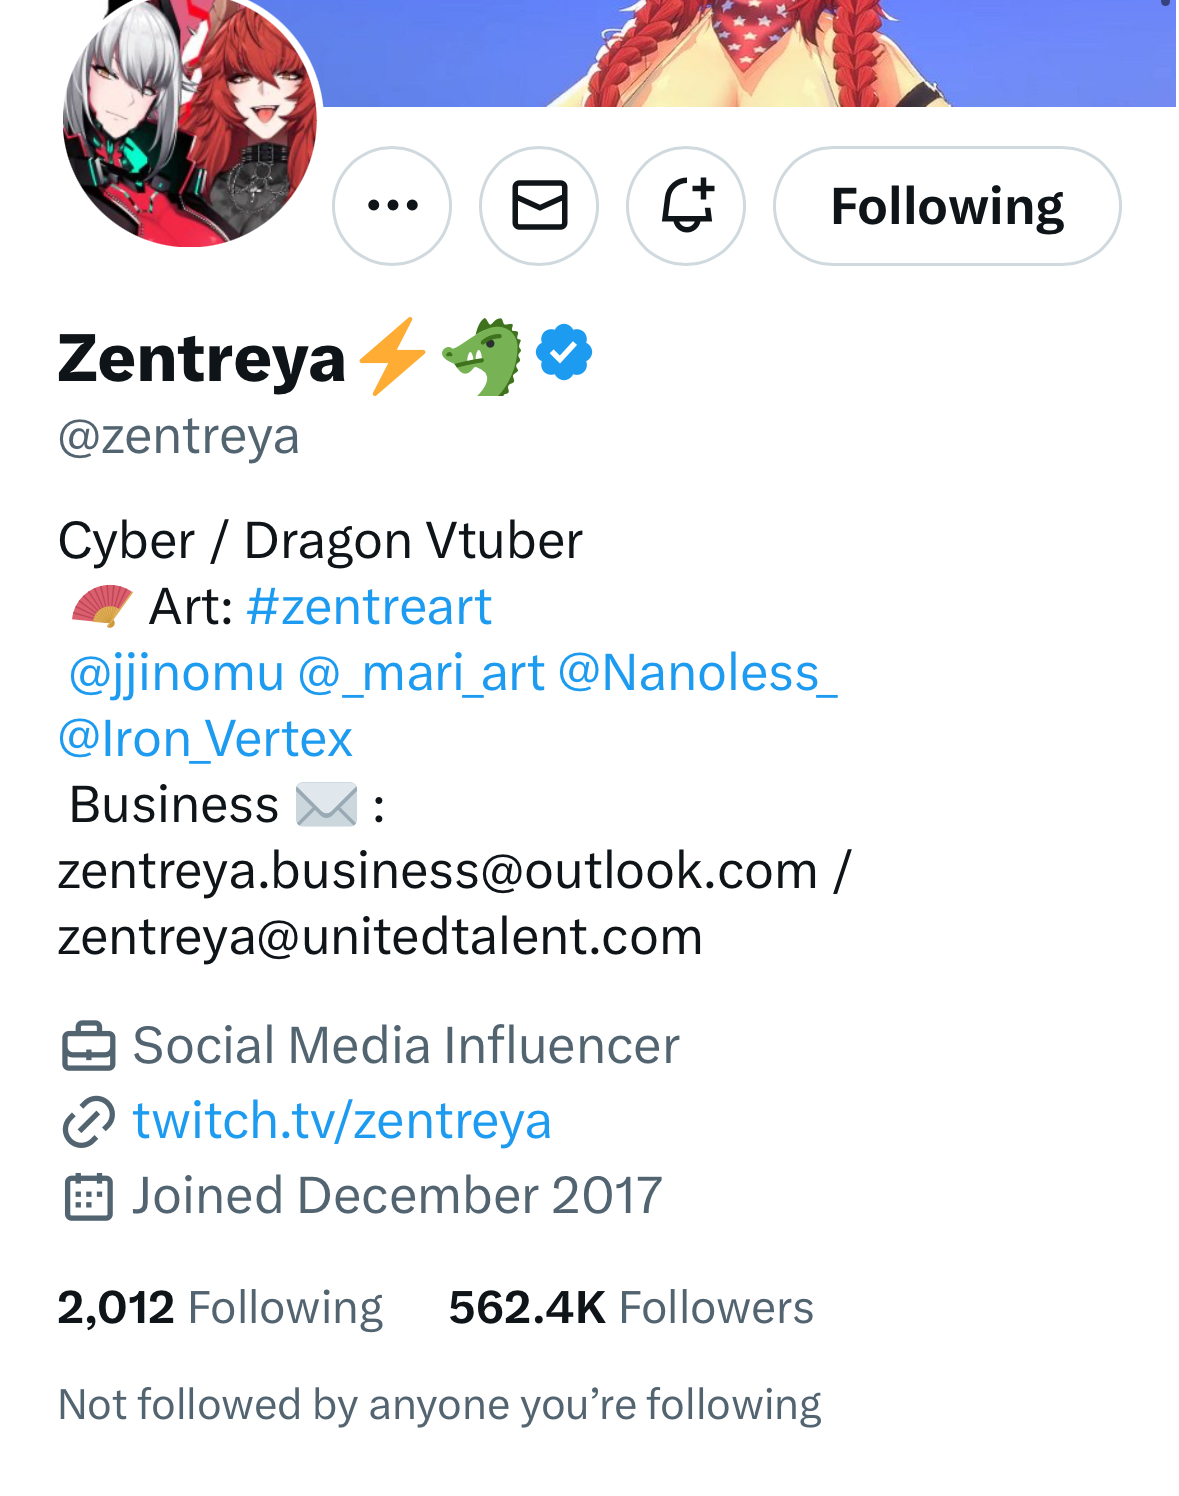The width and height of the screenshot is (1179, 1496).
Task: Open direct message via envelope icon
Action: (539, 206)
